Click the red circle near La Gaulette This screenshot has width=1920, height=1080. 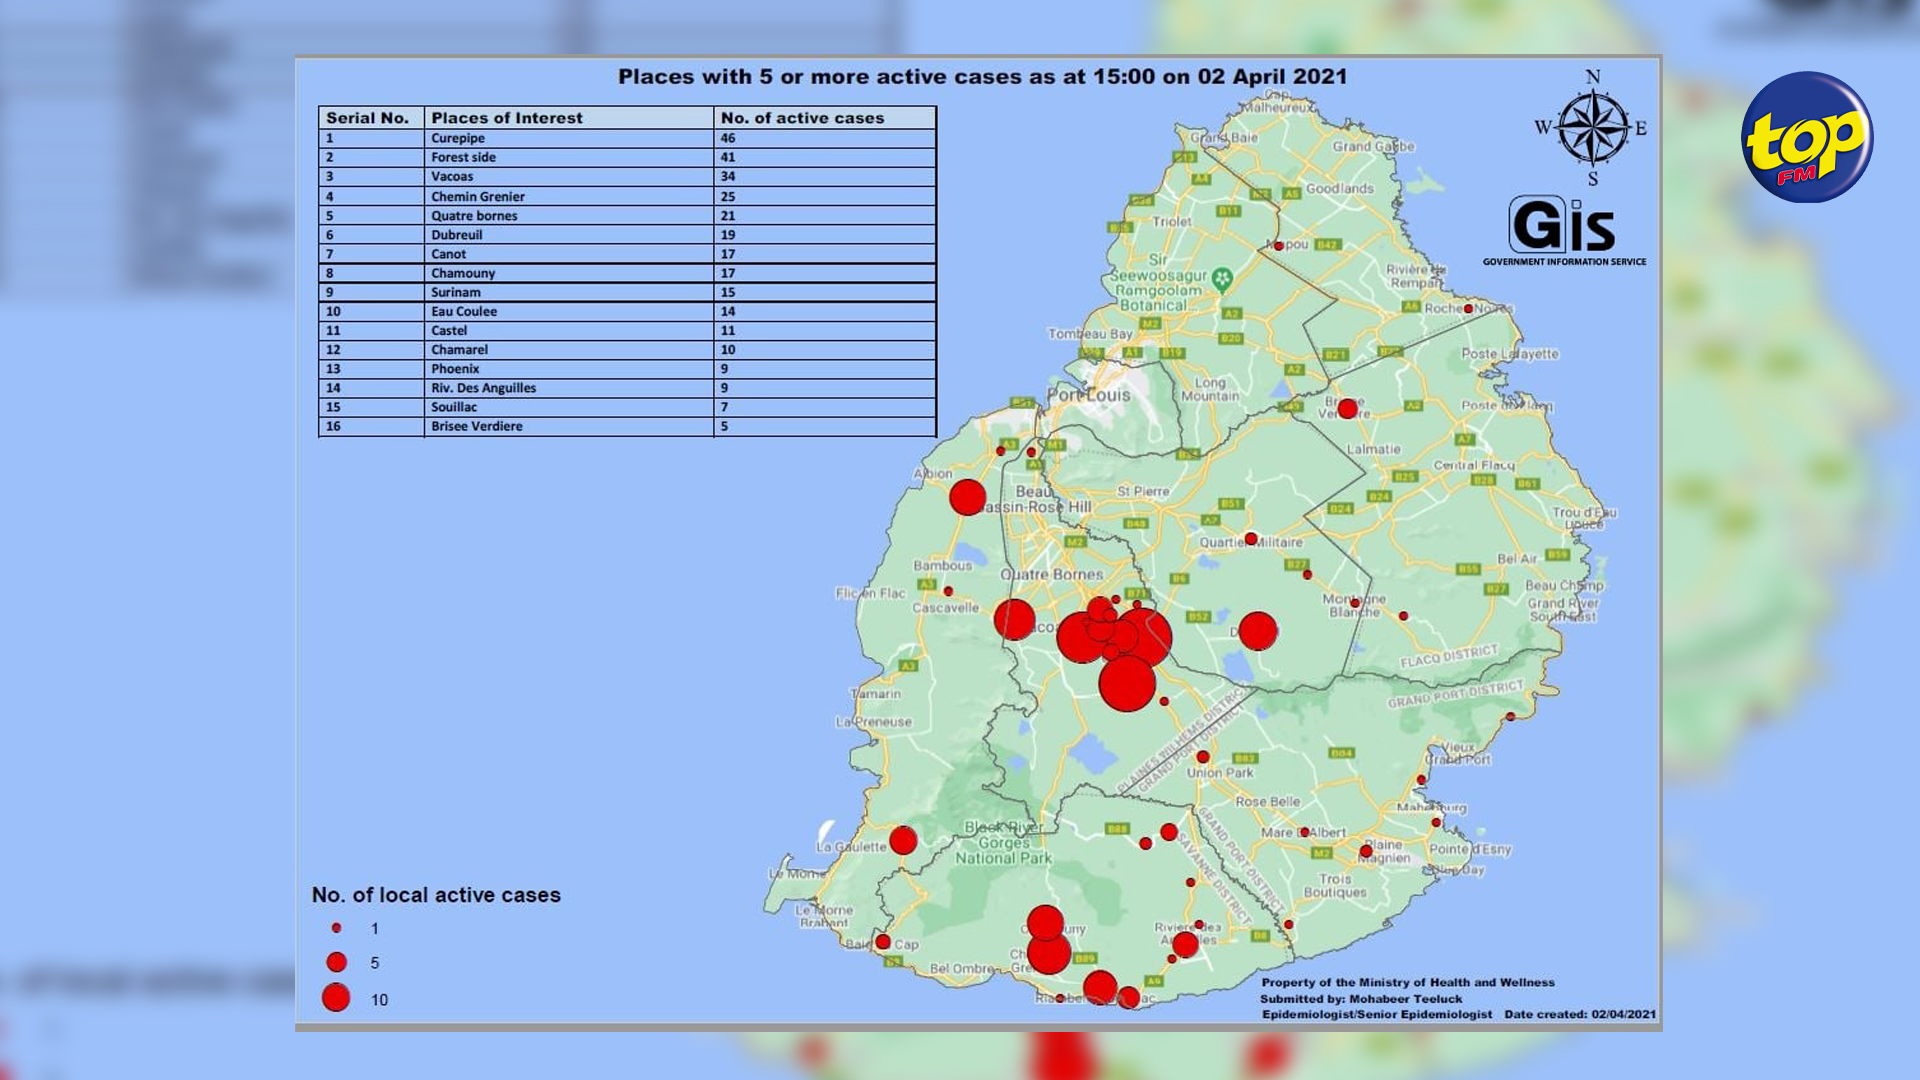(x=903, y=840)
